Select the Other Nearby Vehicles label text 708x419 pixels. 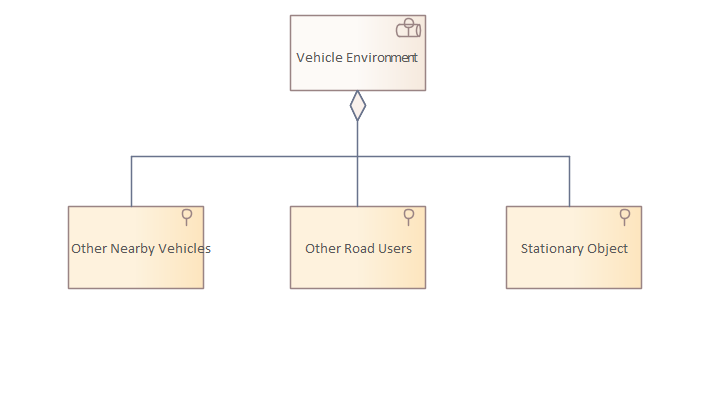141,248
